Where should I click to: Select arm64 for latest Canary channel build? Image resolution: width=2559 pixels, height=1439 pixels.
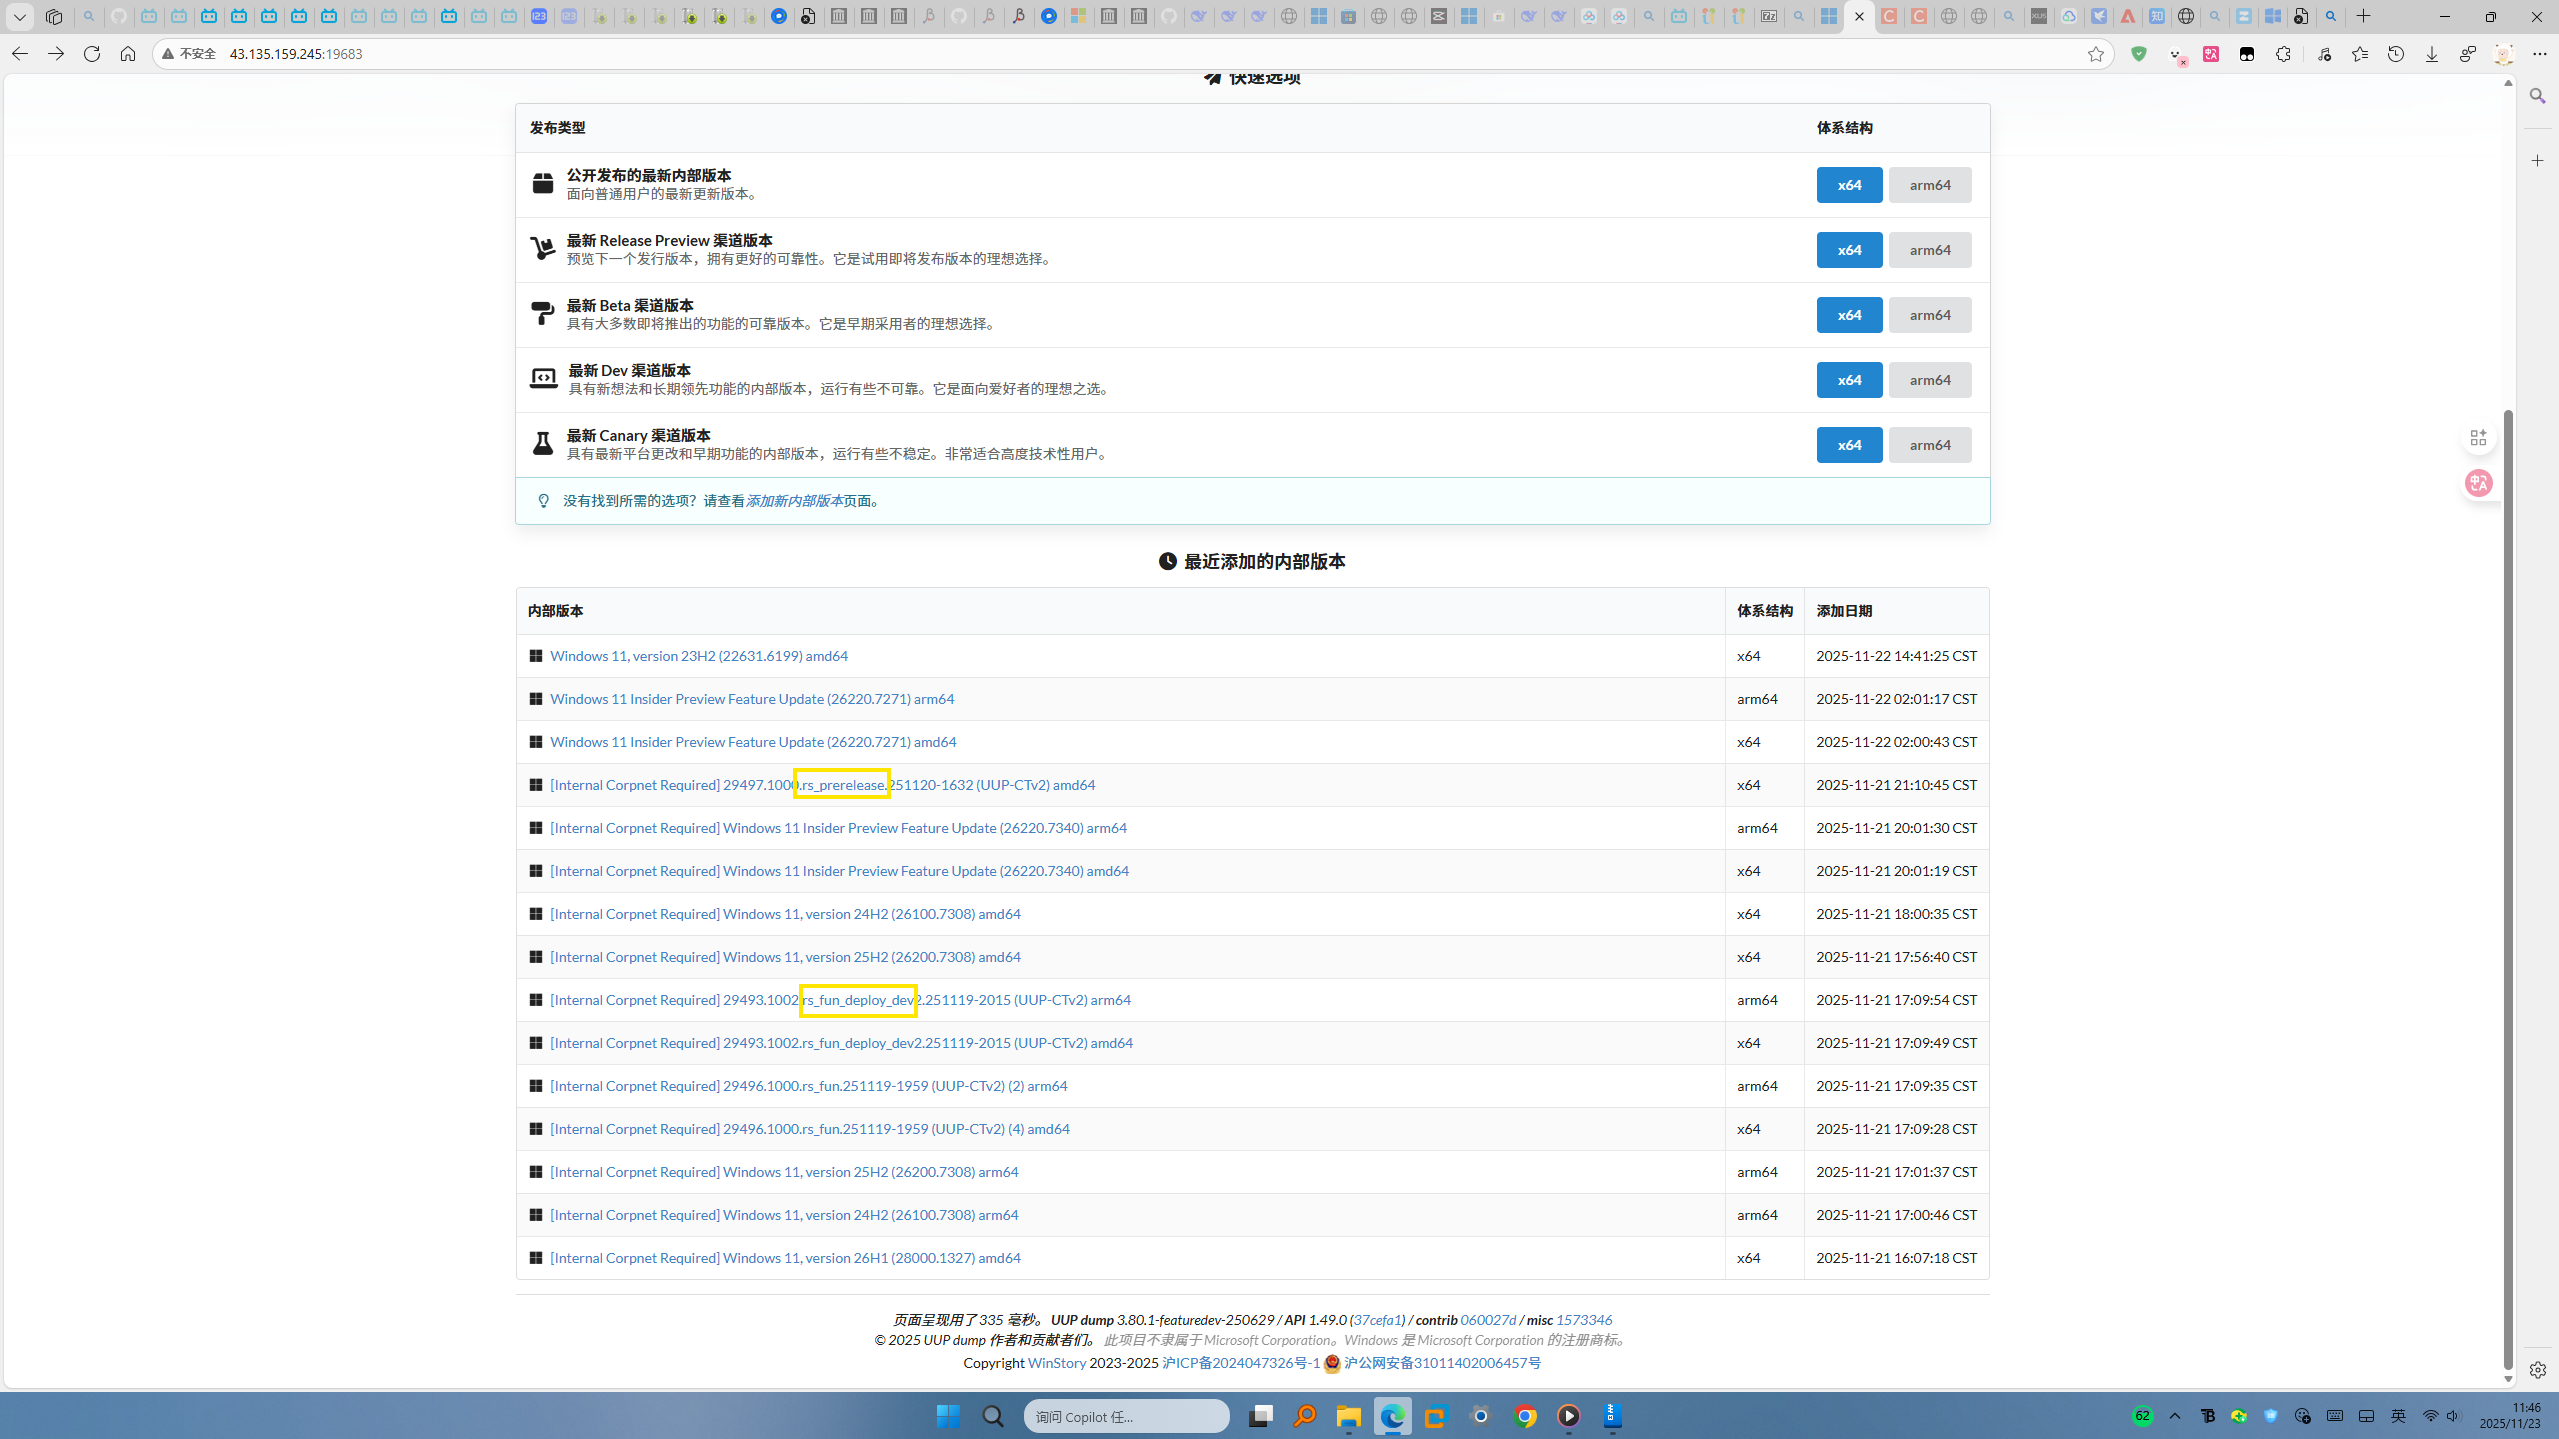(1929, 445)
